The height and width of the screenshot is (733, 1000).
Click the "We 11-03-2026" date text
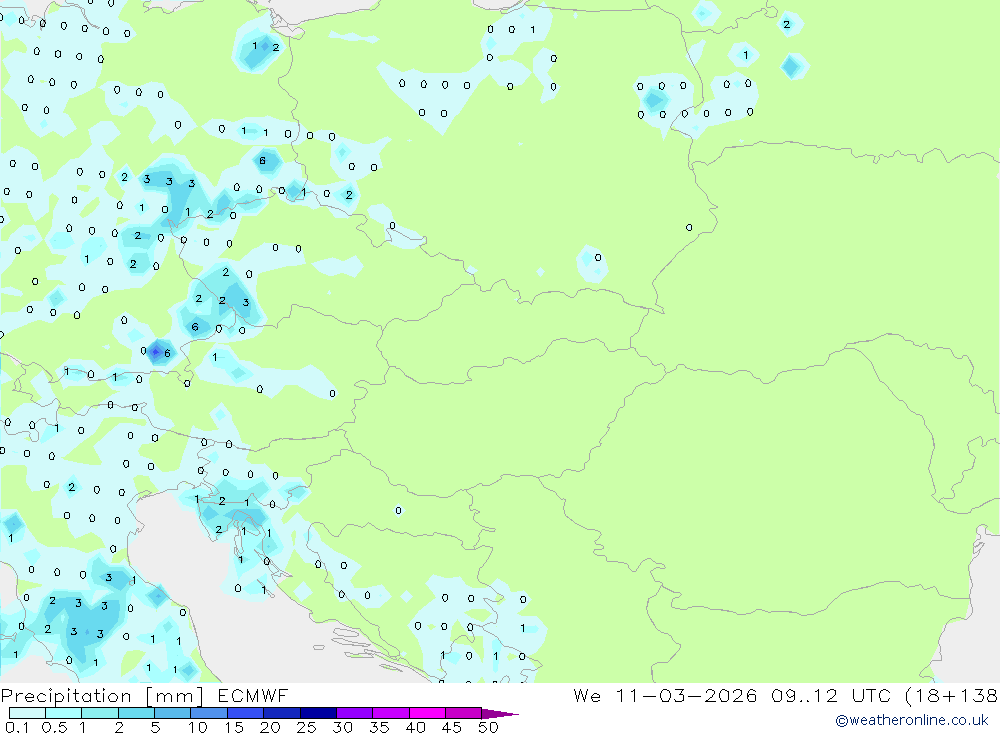point(665,695)
